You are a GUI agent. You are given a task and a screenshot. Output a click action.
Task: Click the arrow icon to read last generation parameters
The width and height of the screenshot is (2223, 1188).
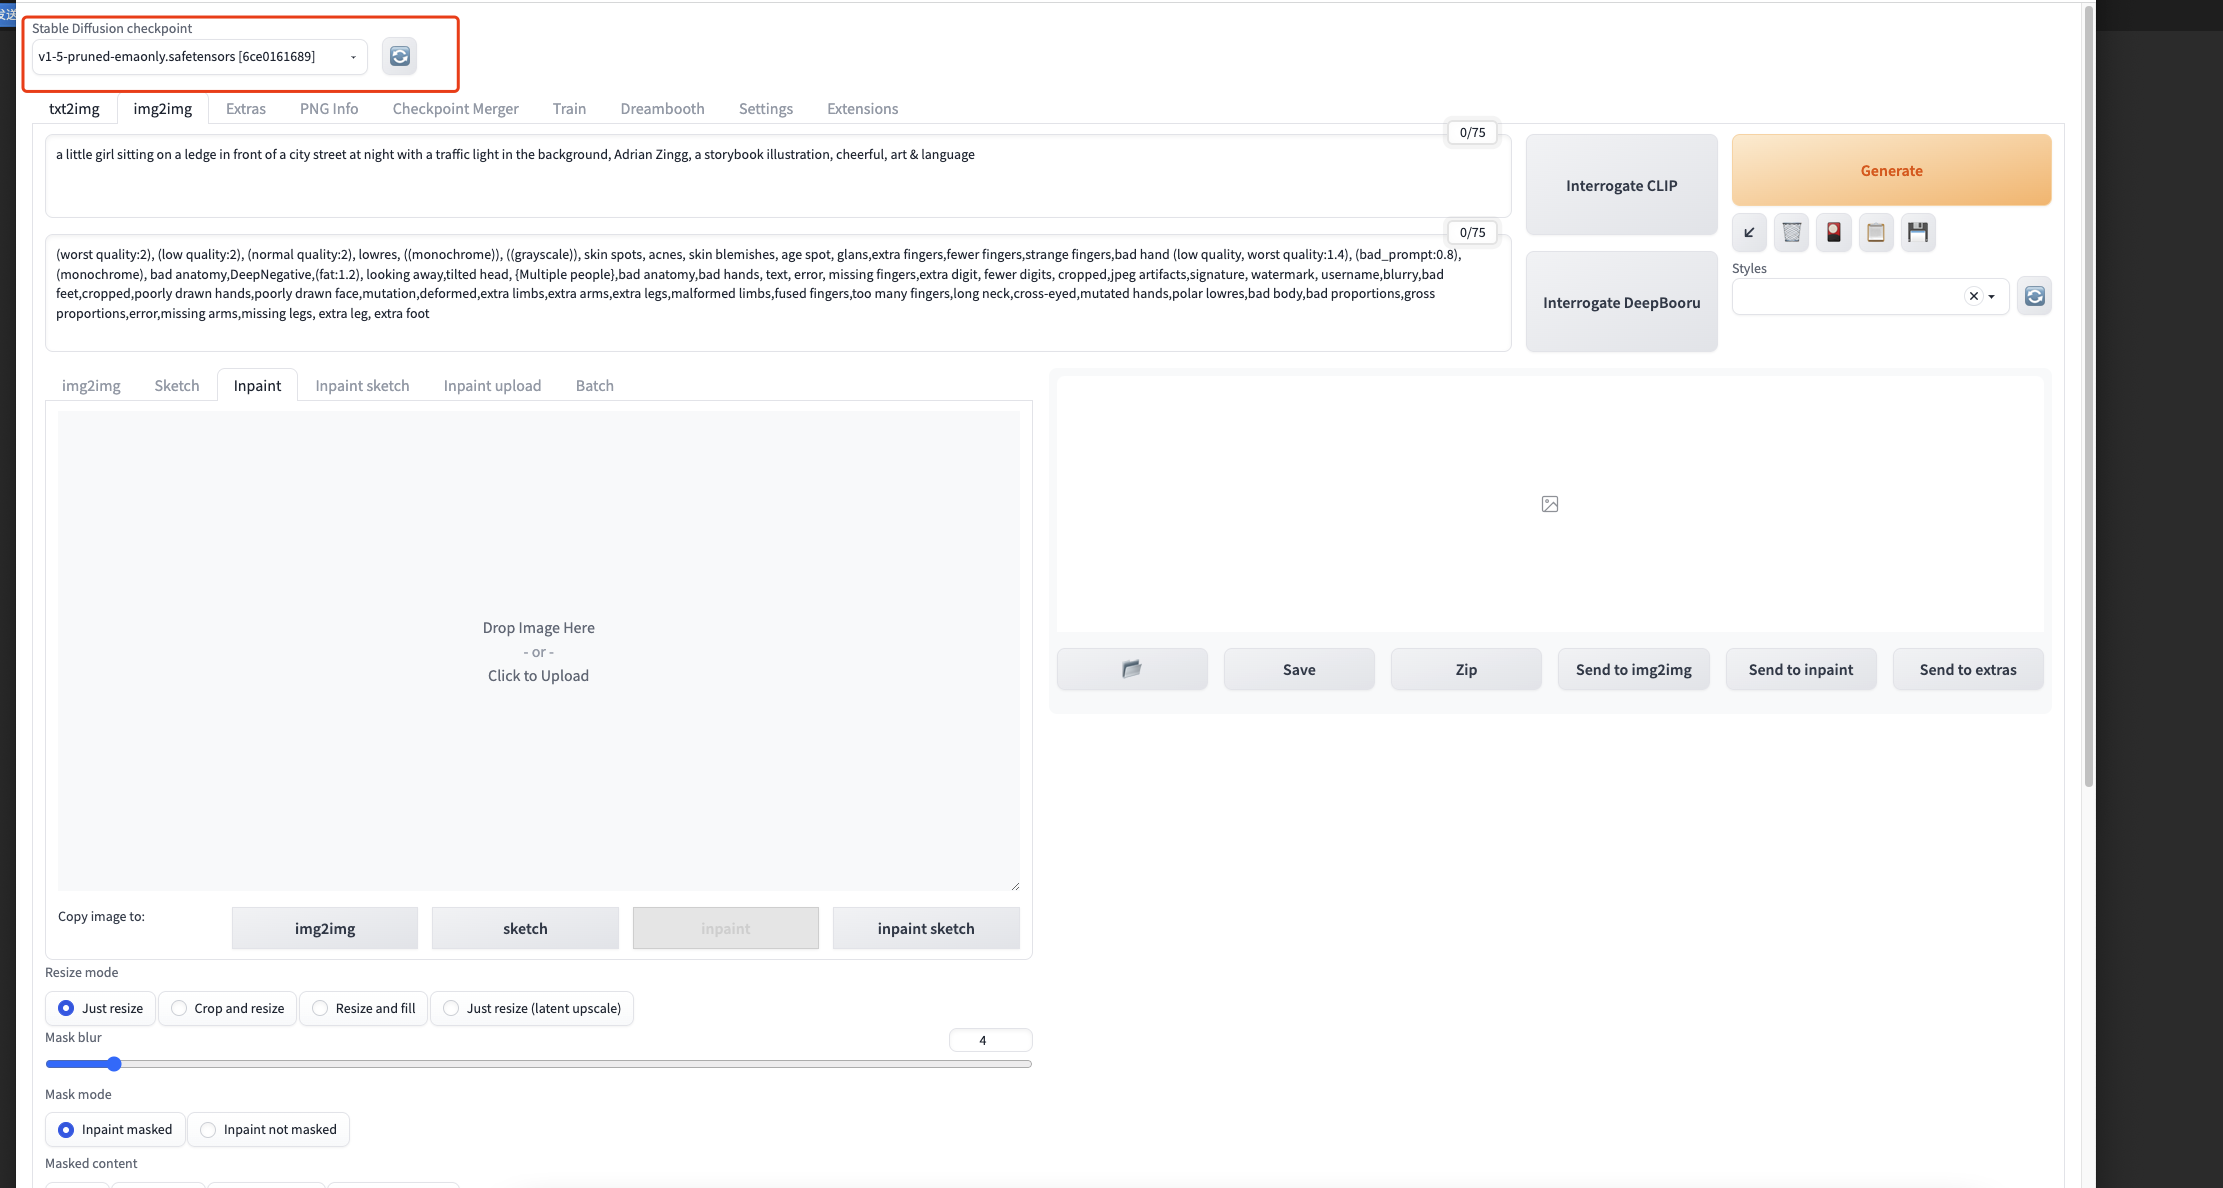(x=1749, y=232)
